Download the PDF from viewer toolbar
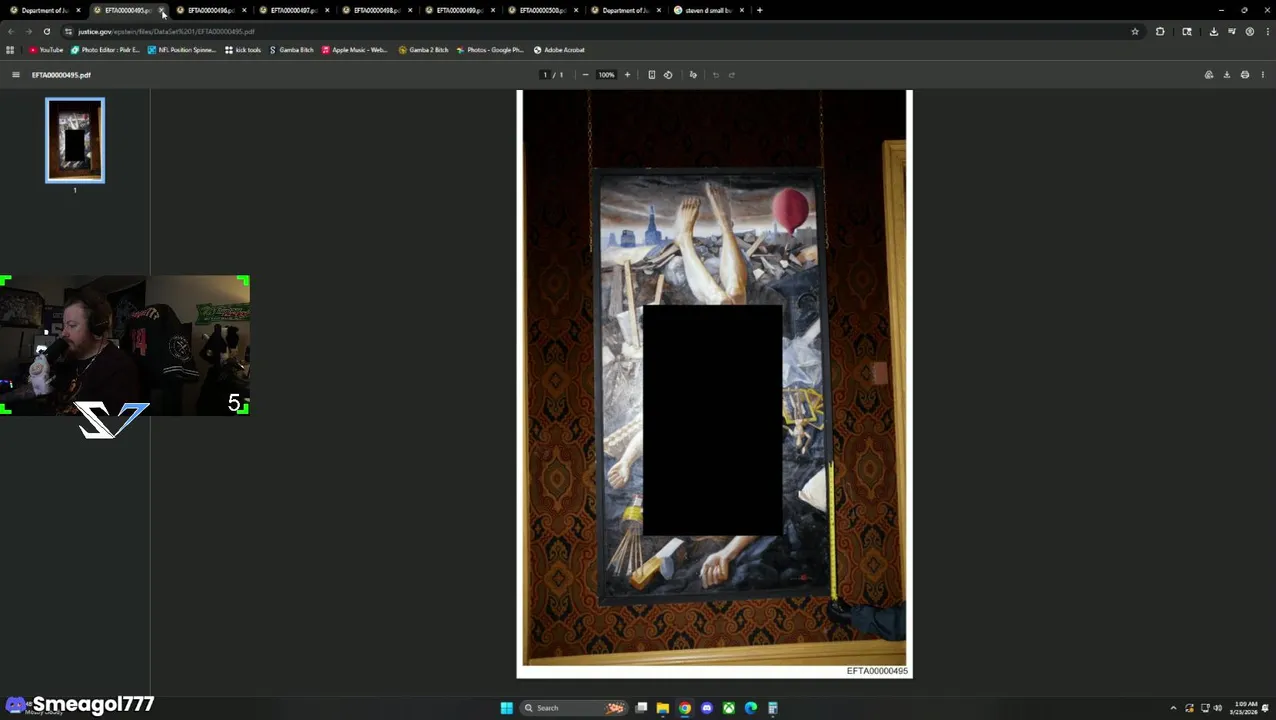 coord(1227,75)
